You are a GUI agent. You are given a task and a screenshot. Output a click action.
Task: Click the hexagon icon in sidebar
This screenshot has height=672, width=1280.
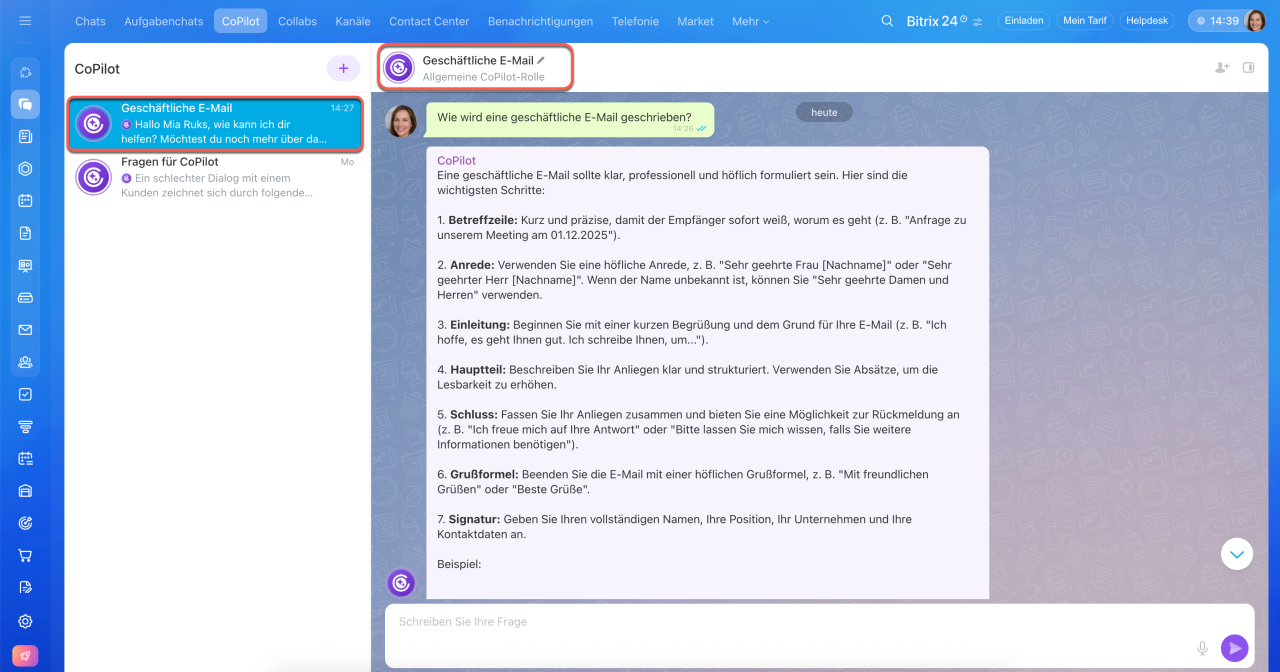point(25,168)
